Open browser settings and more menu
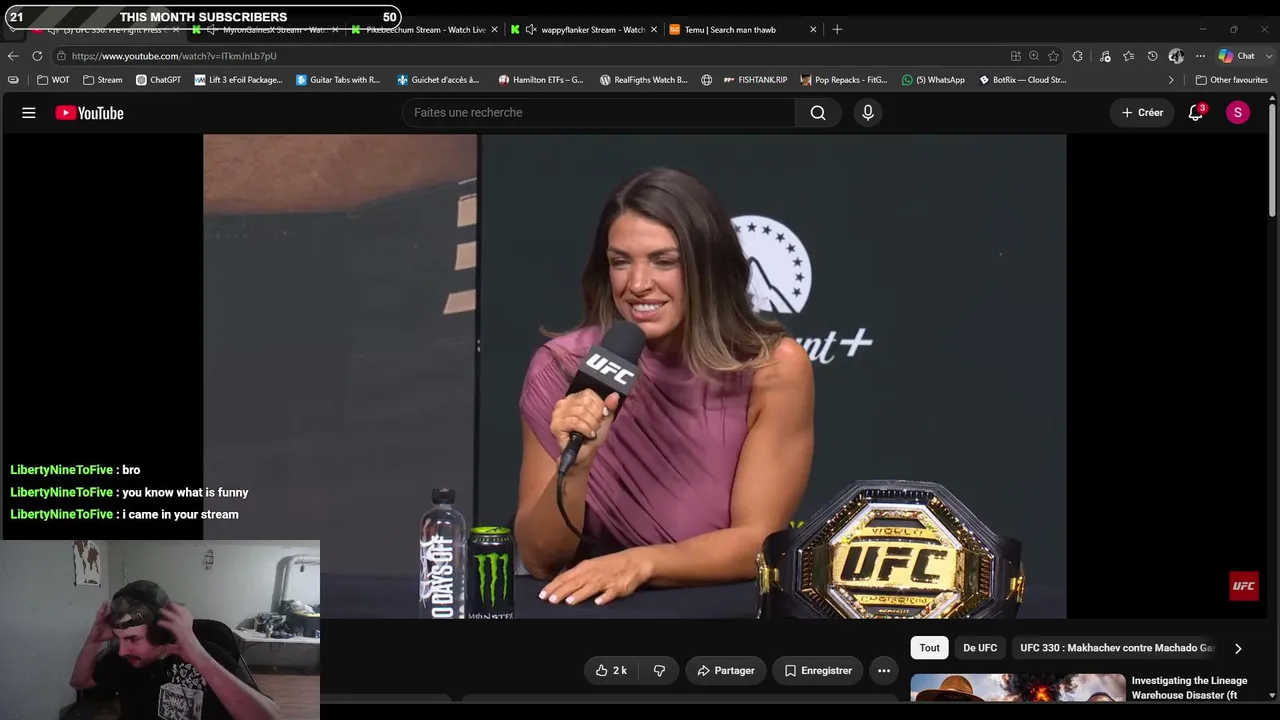 pos(1200,56)
